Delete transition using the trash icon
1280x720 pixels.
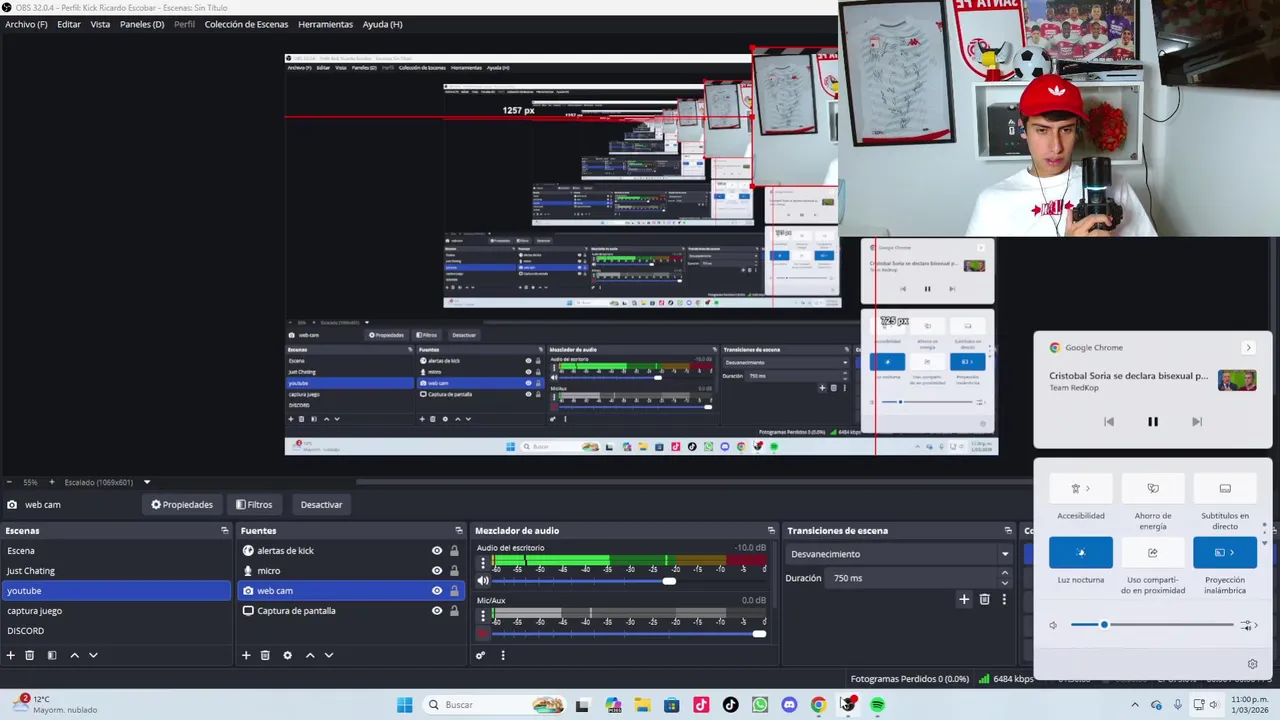coord(984,599)
